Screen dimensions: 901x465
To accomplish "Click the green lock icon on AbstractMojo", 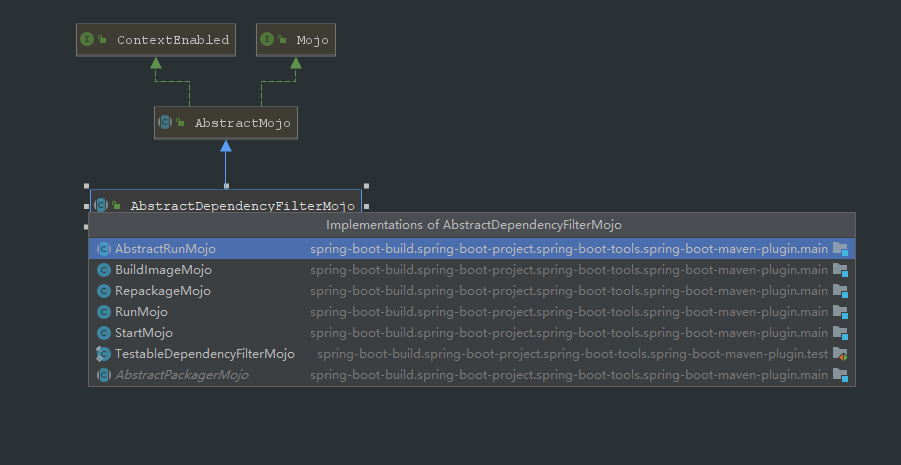I will [180, 122].
